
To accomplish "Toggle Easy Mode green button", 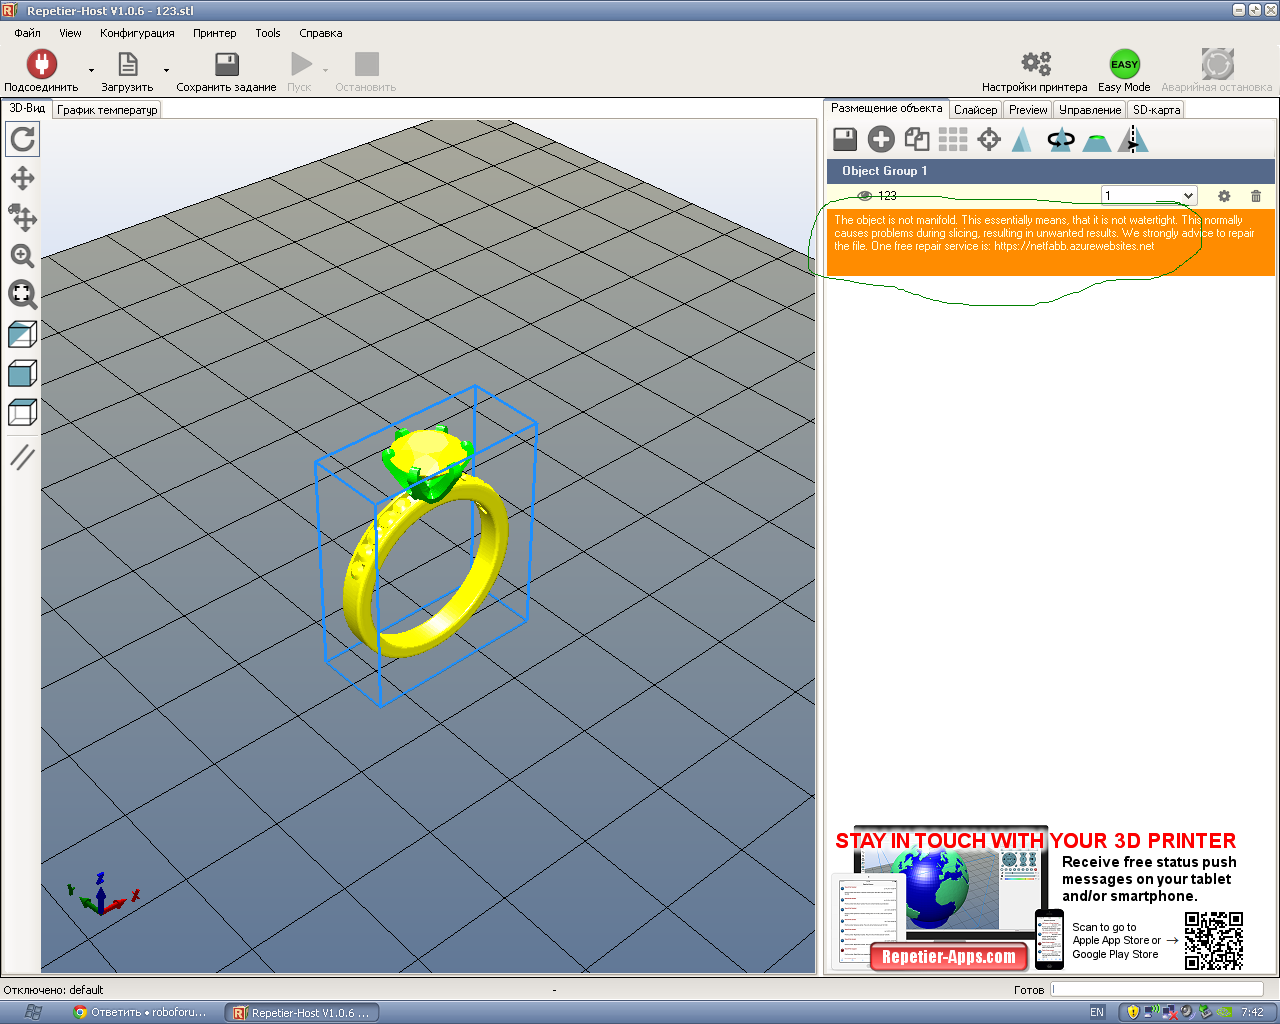I will pyautogui.click(x=1124, y=65).
